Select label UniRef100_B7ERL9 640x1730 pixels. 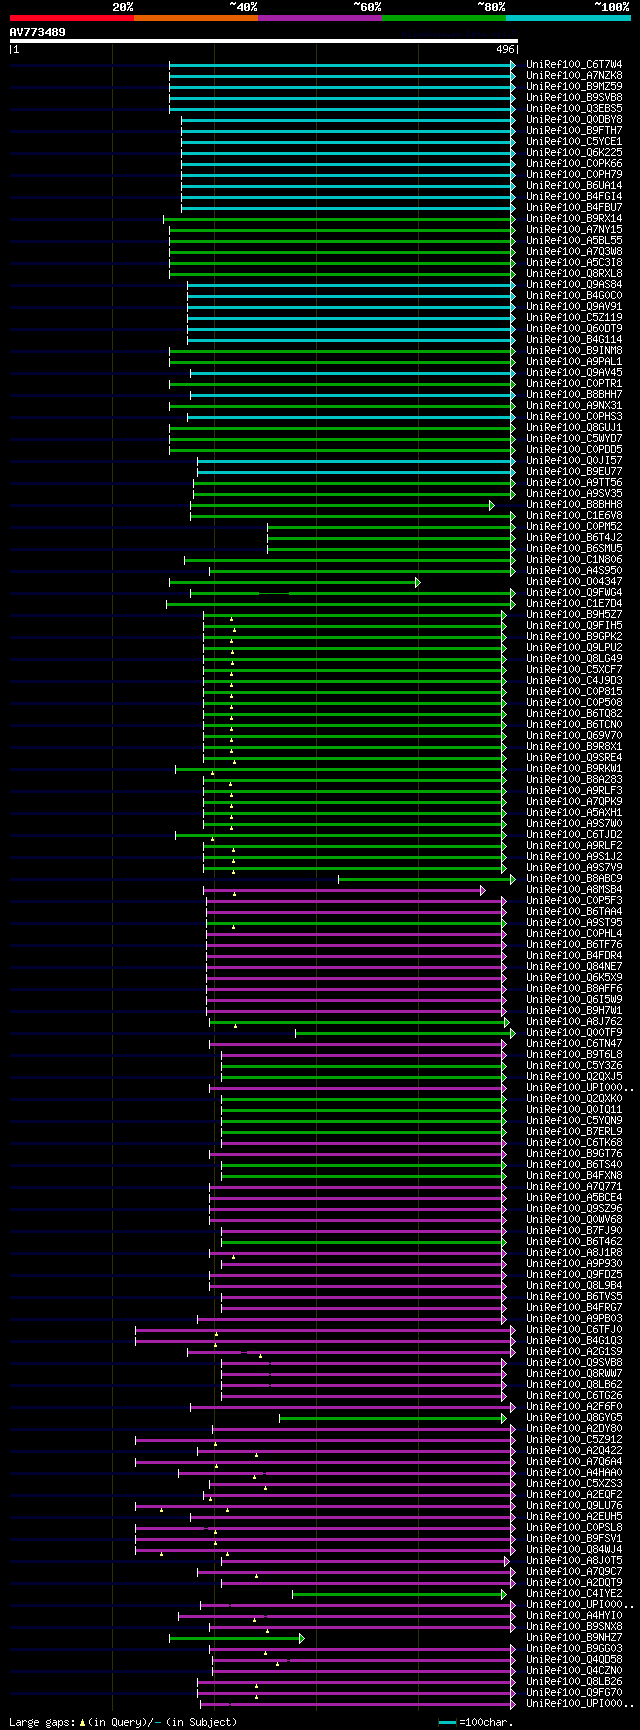[x=574, y=1132]
